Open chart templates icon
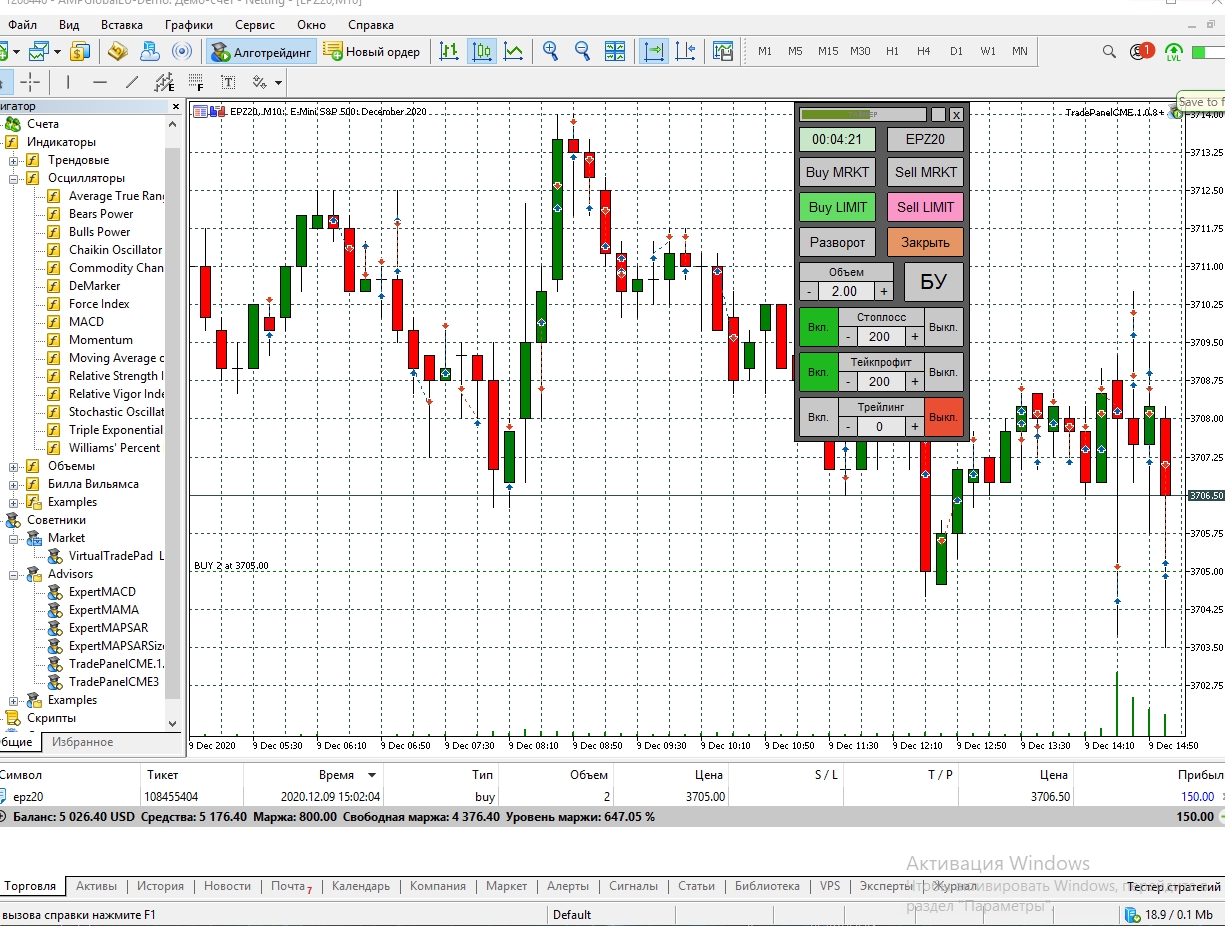1225x926 pixels. click(723, 51)
